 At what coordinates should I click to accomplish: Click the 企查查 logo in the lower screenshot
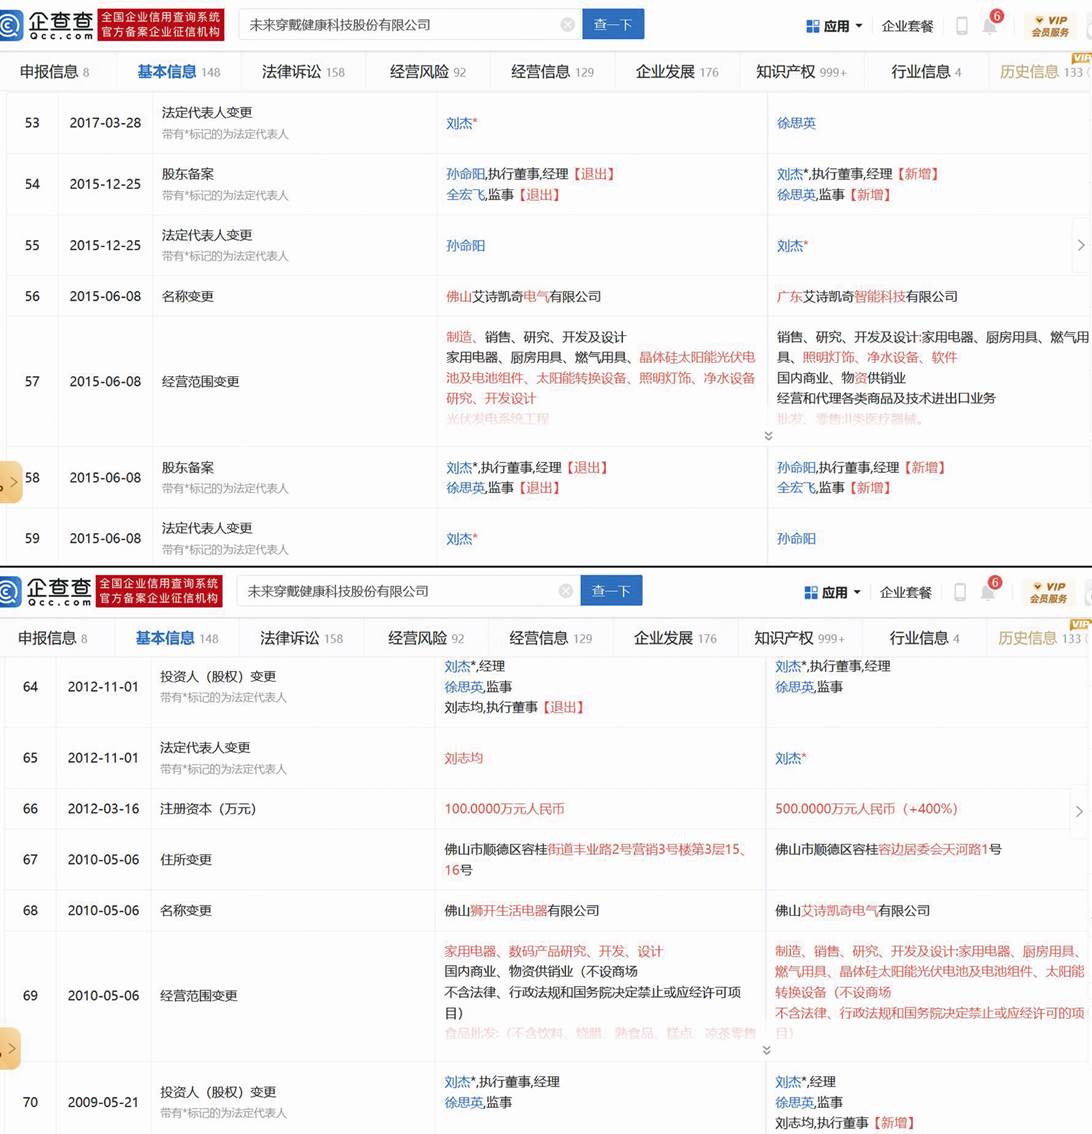(46, 591)
